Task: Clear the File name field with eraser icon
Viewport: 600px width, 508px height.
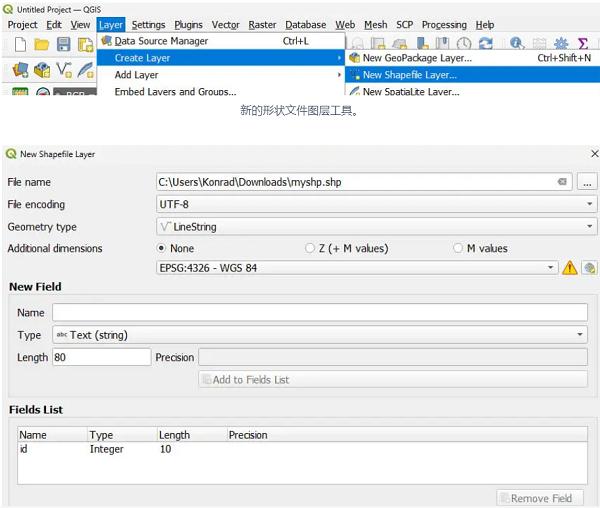Action: coord(562,182)
